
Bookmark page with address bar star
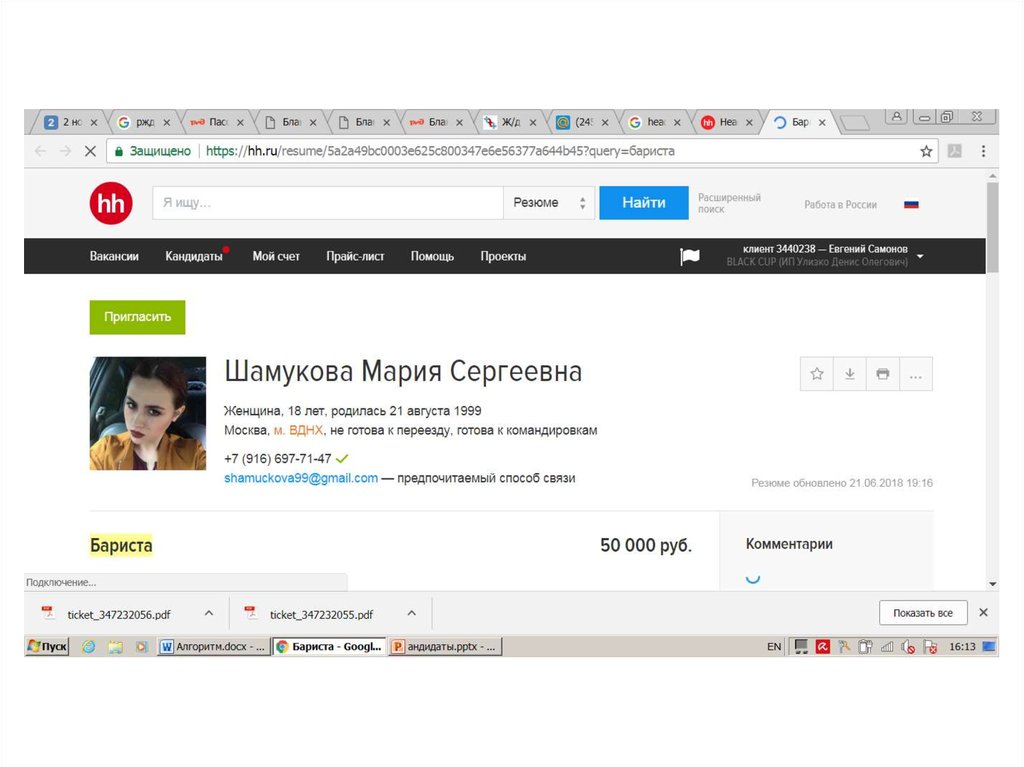click(926, 151)
